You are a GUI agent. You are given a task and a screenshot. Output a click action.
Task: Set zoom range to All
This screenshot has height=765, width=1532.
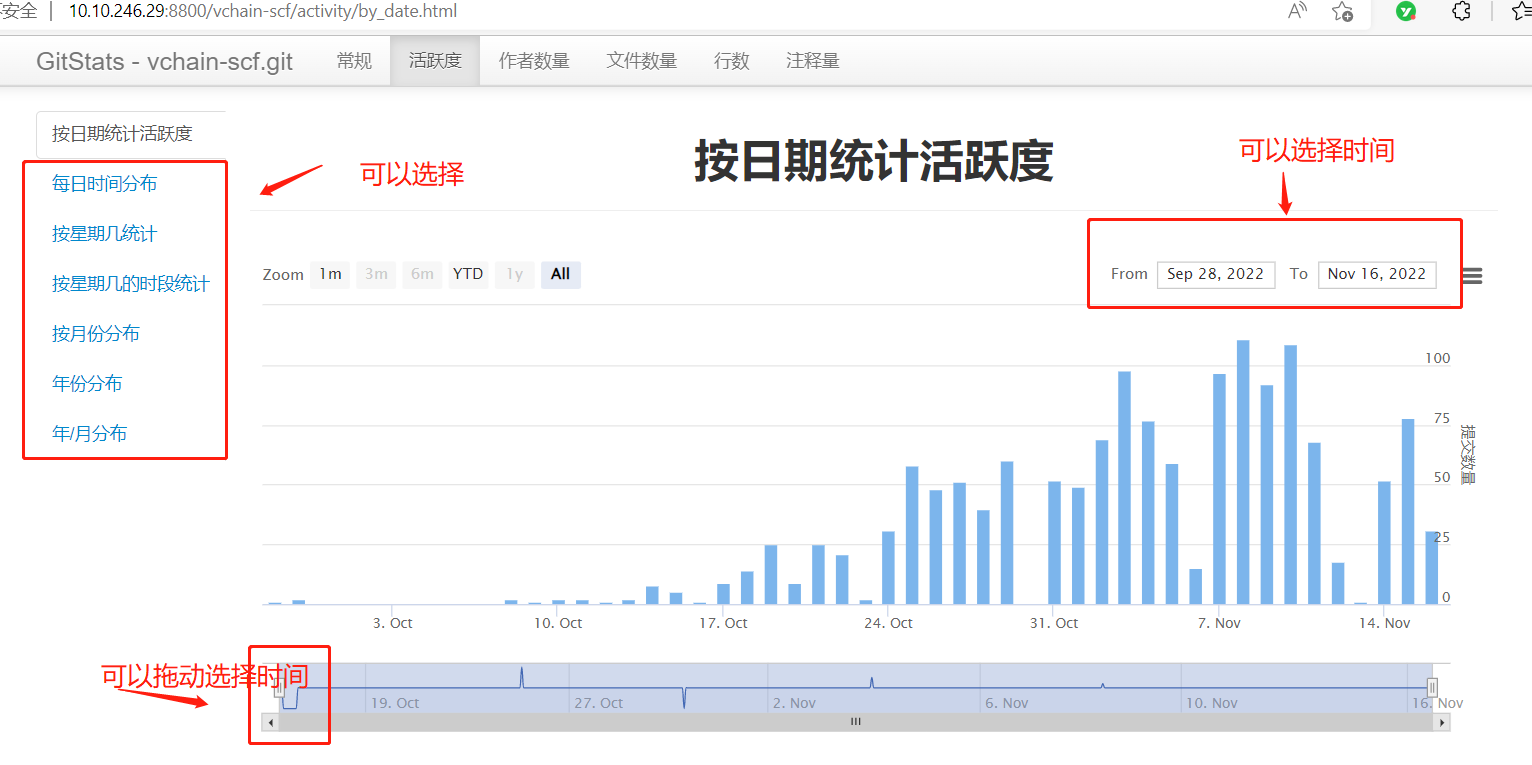point(560,274)
